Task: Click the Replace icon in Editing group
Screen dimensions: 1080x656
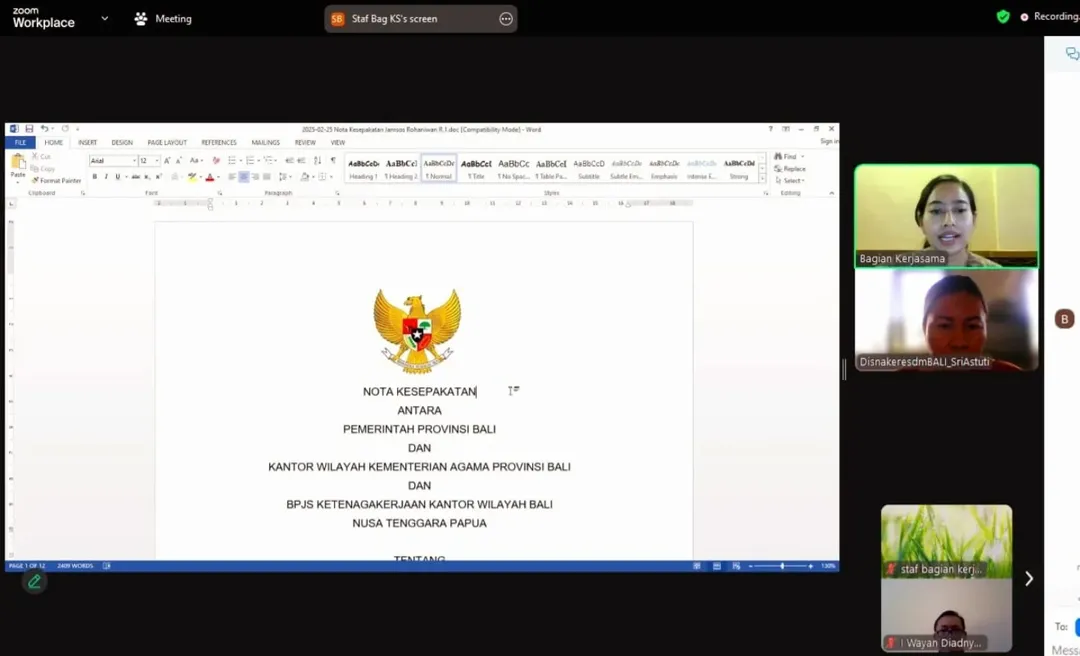Action: click(x=778, y=169)
